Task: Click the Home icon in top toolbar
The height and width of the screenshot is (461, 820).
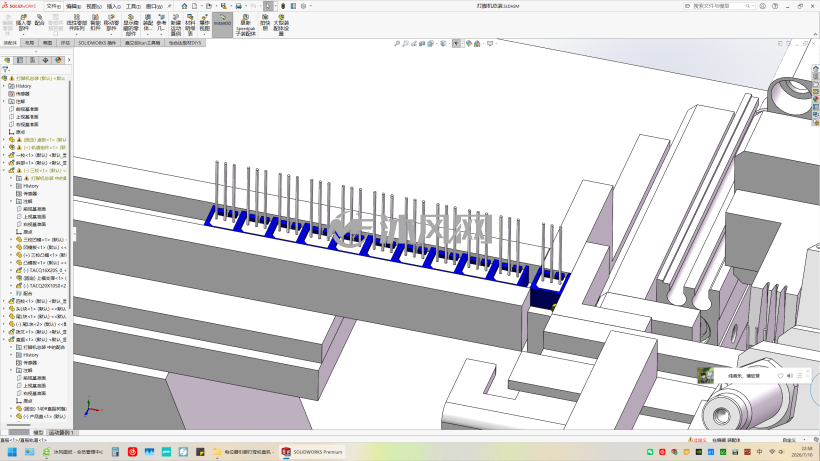Action: click(x=184, y=6)
